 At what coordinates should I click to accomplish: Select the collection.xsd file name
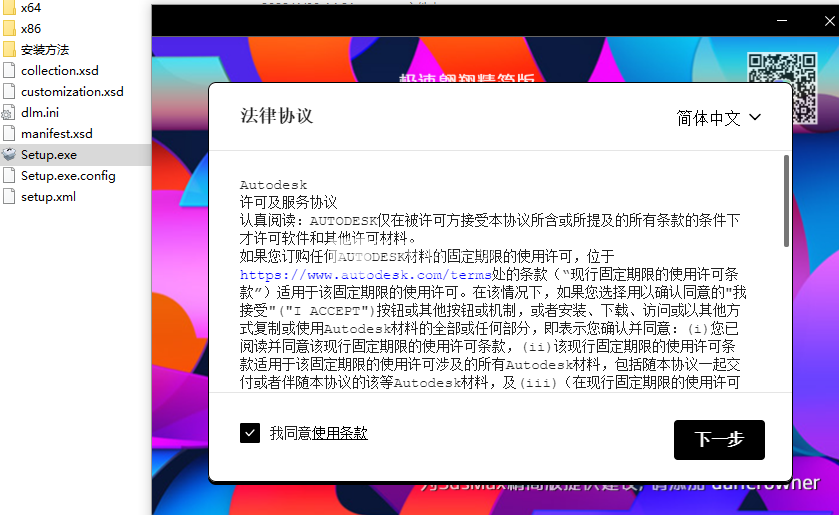click(x=59, y=71)
